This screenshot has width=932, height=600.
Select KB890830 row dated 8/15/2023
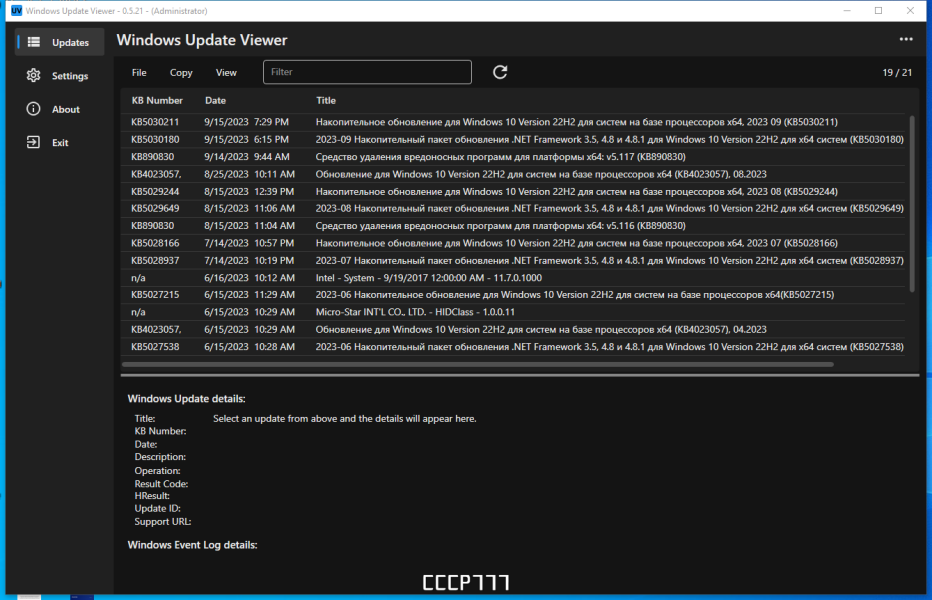(x=514, y=225)
